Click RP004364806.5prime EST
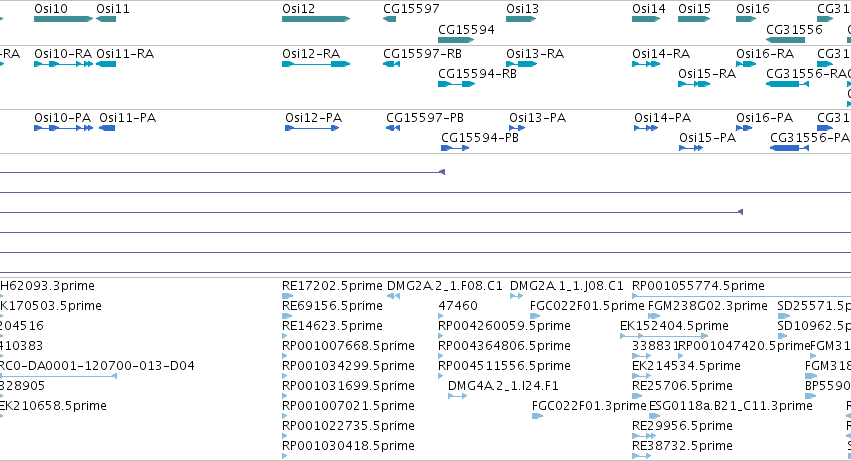The width and height of the screenshot is (851, 461). pyautogui.click(x=441, y=356)
